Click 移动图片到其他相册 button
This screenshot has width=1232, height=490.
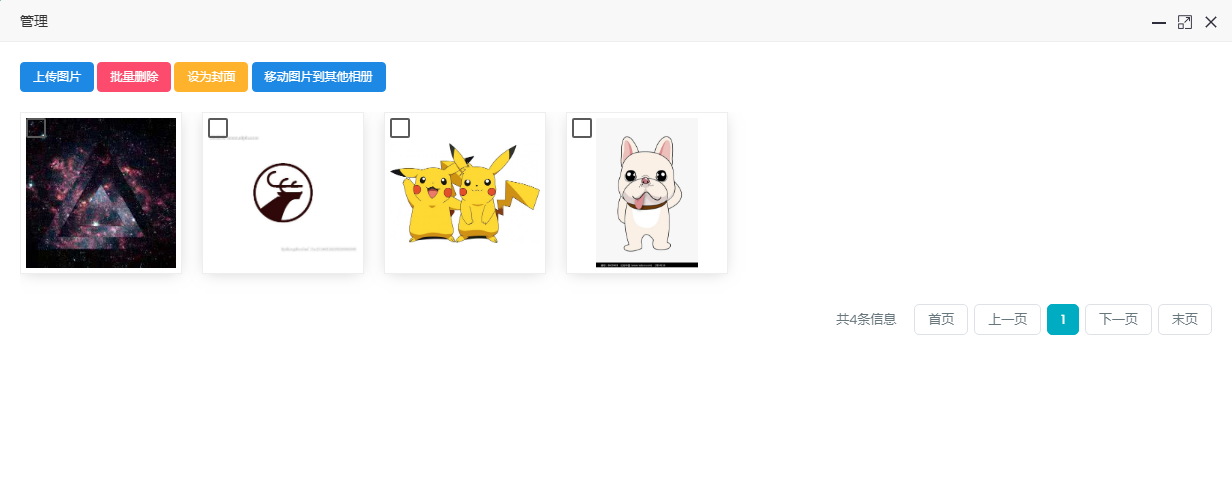tap(318, 77)
